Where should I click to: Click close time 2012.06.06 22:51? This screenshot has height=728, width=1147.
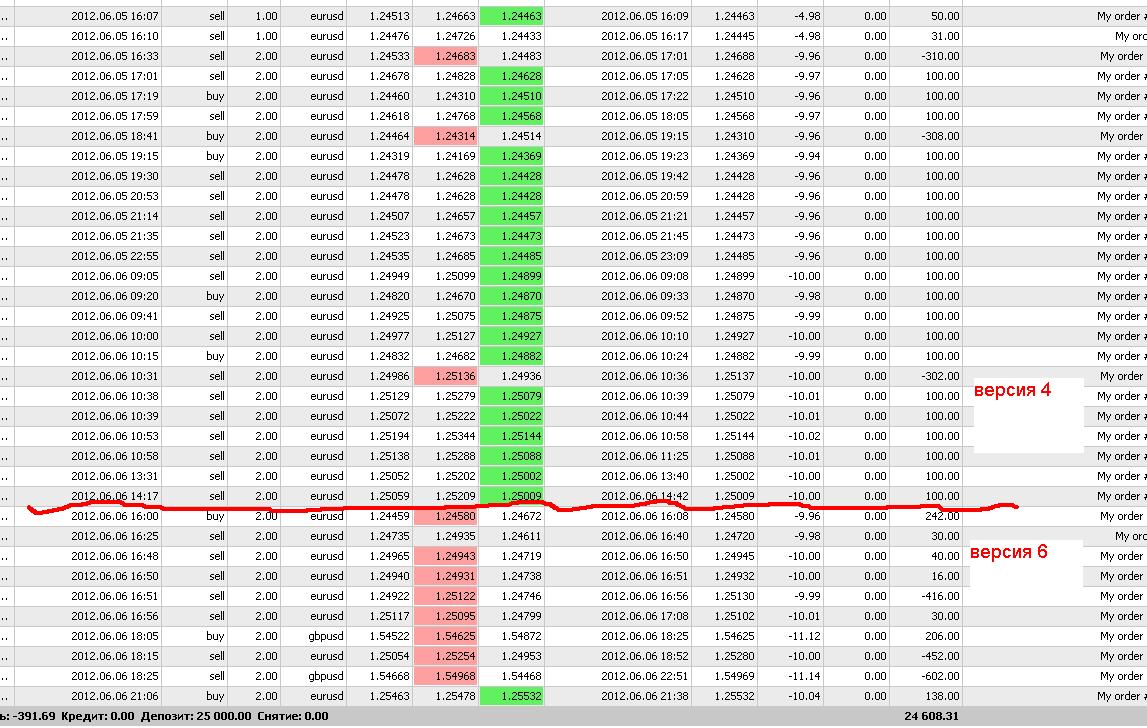coord(644,676)
